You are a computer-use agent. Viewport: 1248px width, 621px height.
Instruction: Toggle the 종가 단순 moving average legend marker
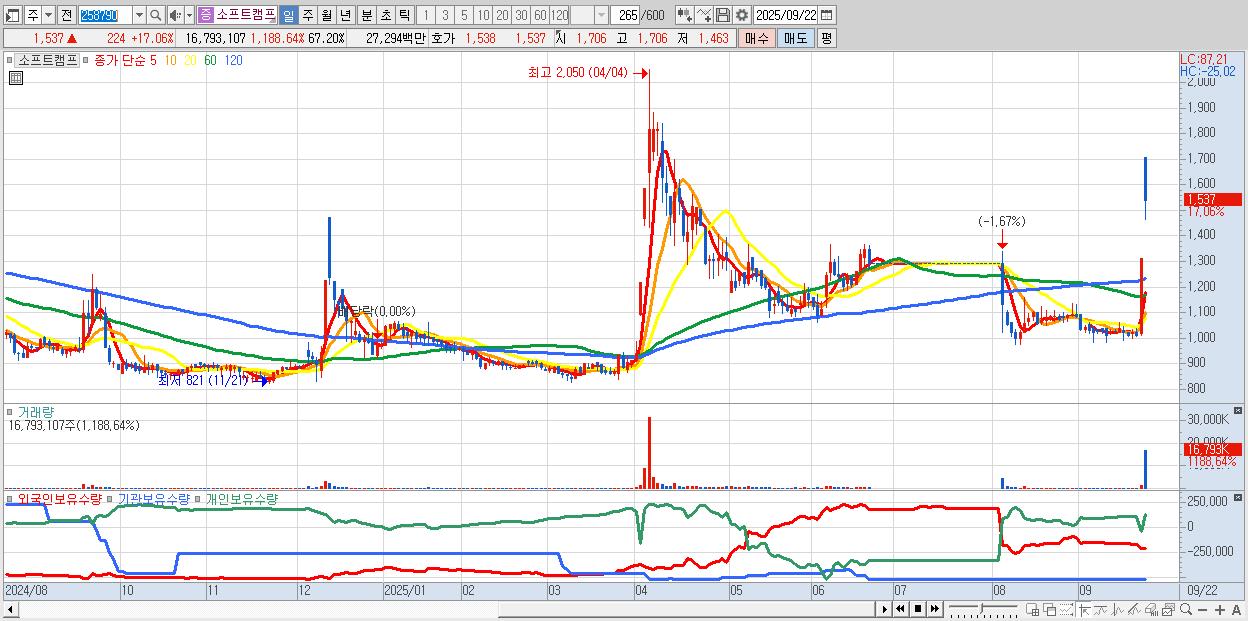click(x=87, y=60)
